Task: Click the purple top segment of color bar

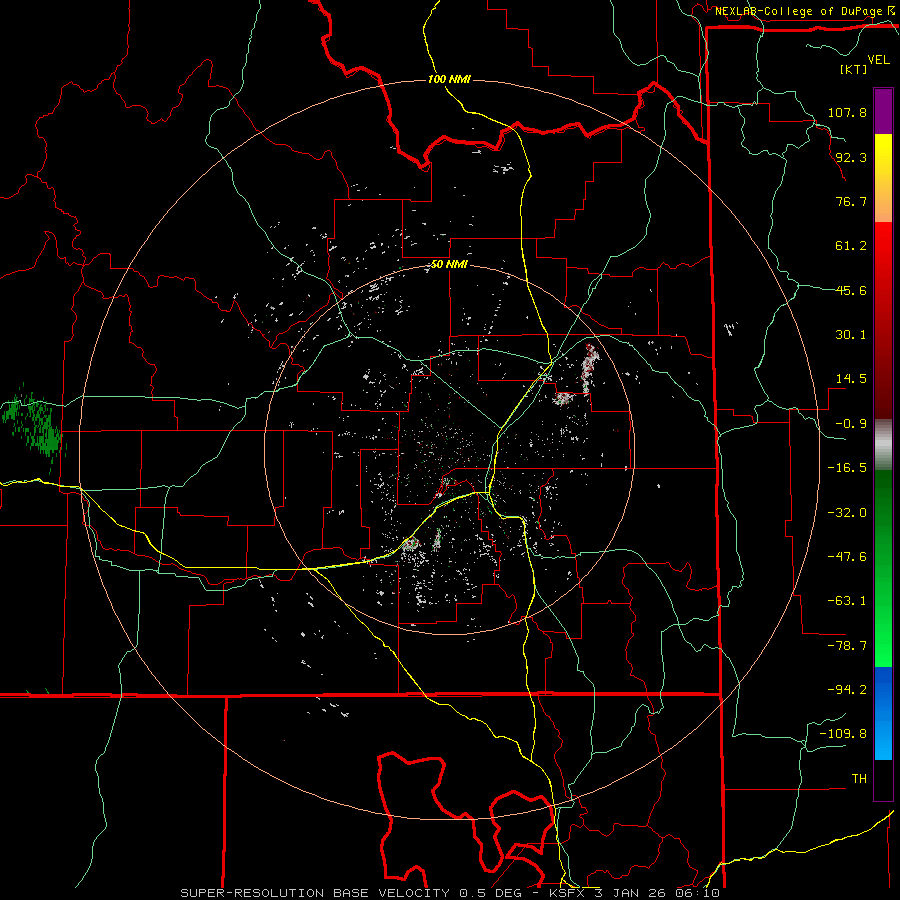Action: 883,112
